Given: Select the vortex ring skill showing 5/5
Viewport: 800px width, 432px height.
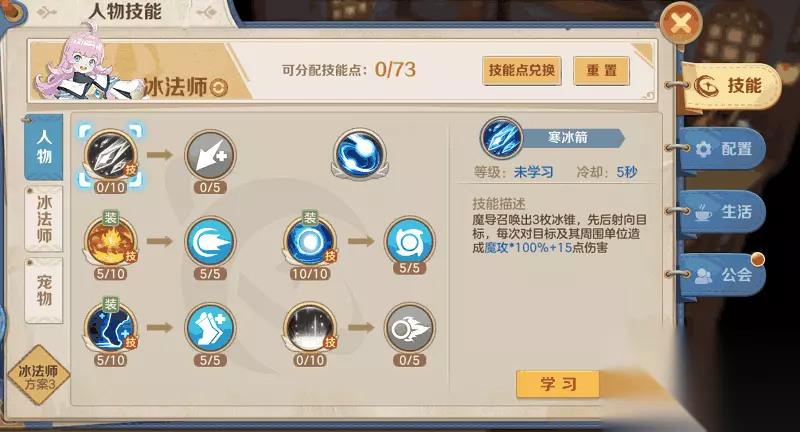Looking at the screenshot, I should tap(409, 242).
